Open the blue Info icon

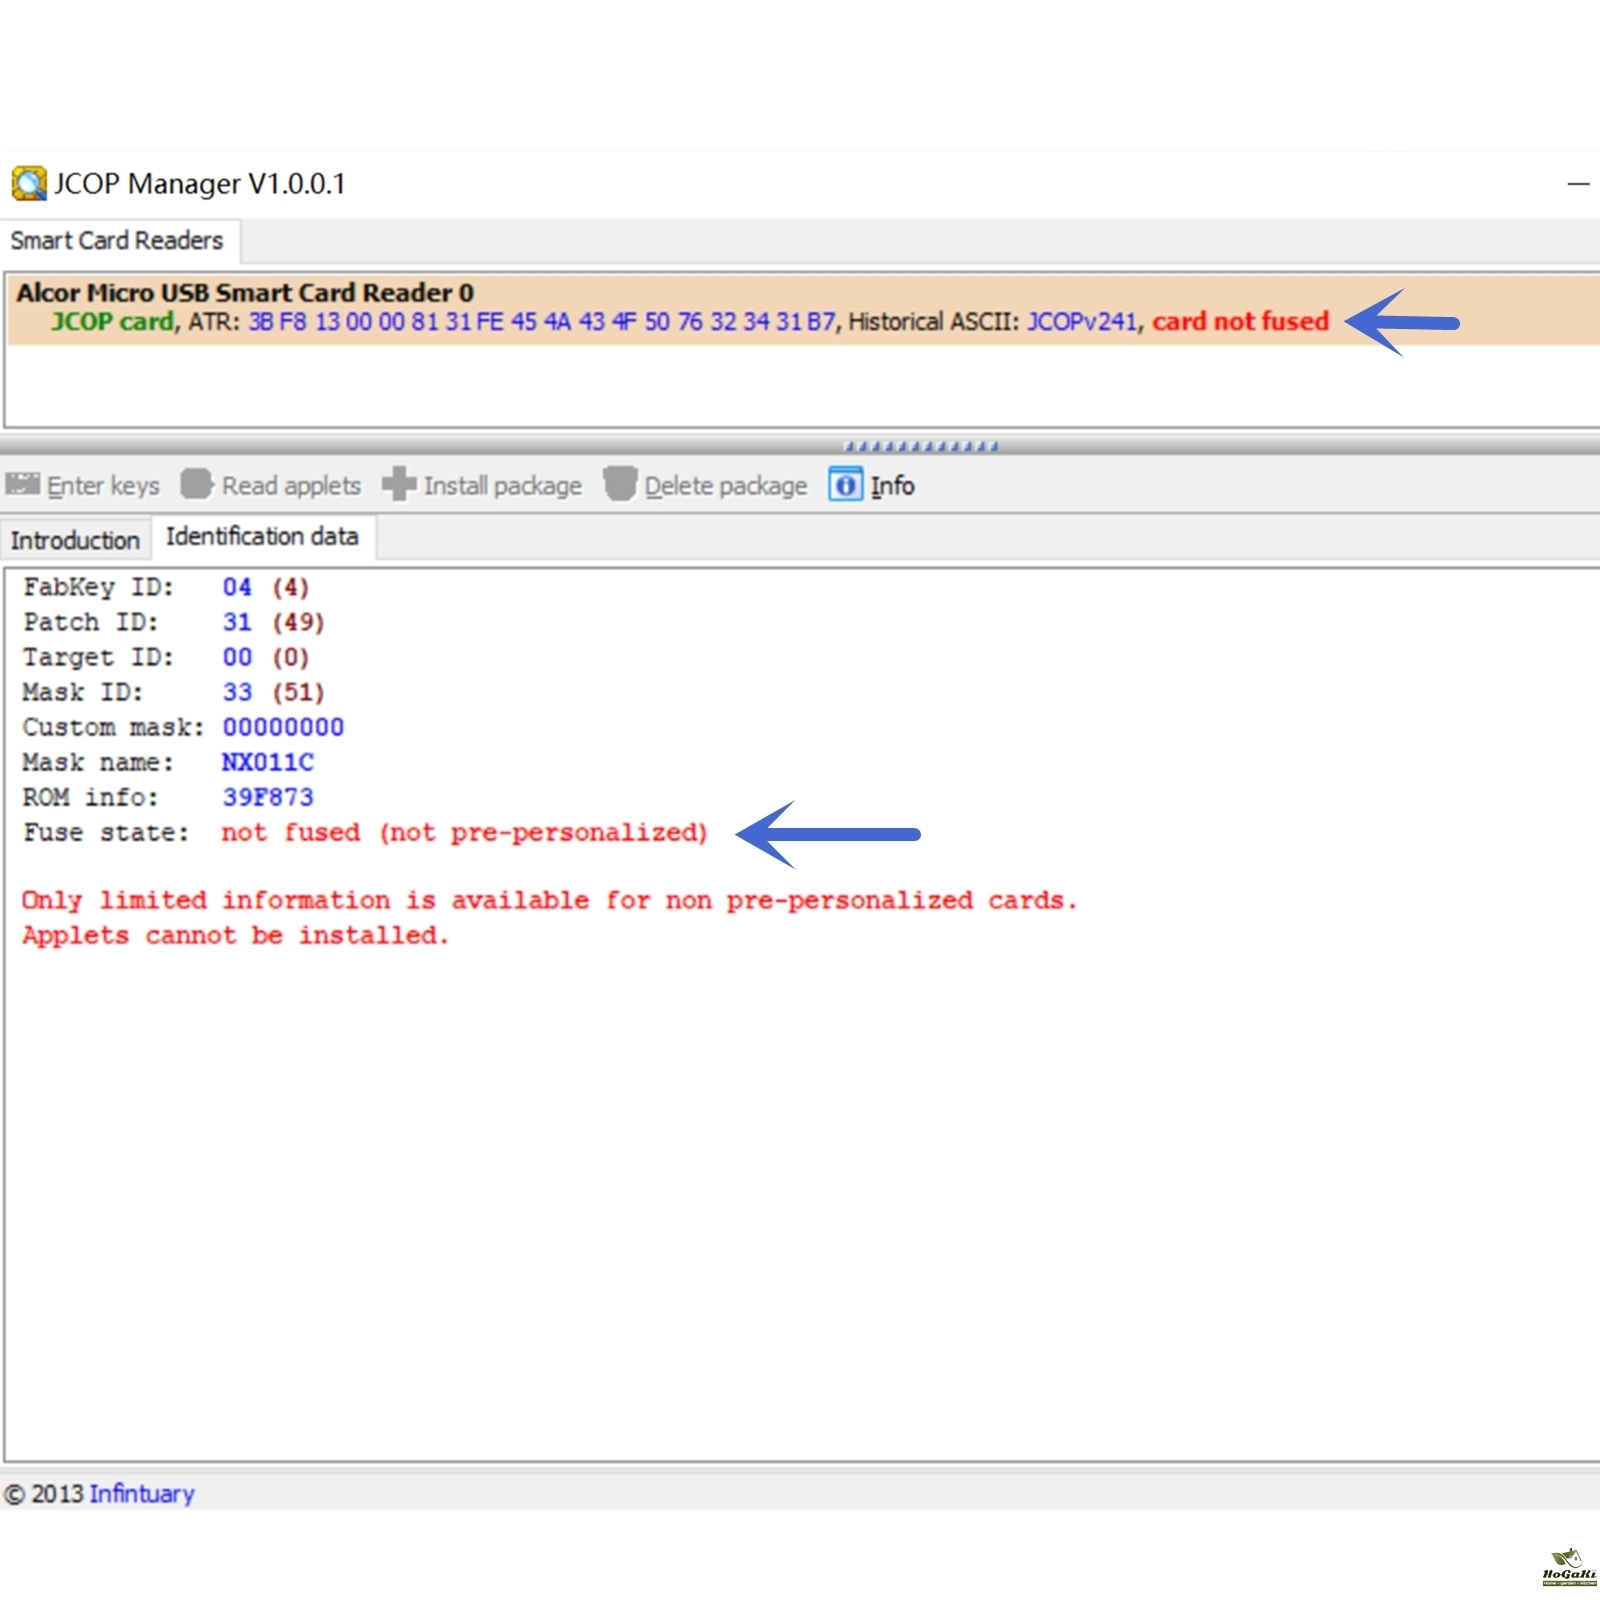(x=845, y=485)
